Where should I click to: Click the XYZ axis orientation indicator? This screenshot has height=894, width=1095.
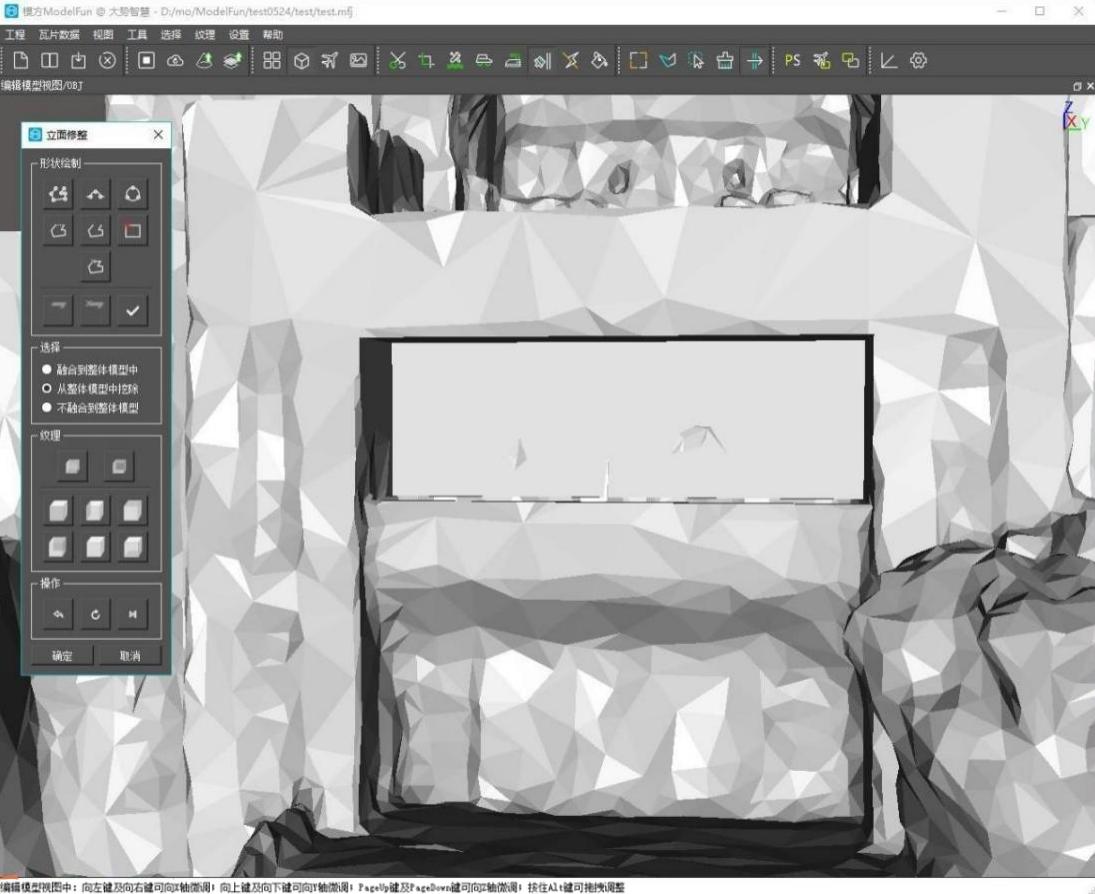tap(1075, 117)
